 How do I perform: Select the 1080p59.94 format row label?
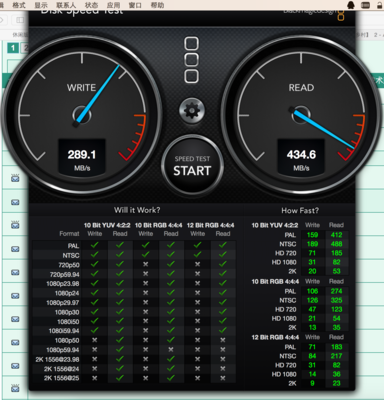pos(63,350)
